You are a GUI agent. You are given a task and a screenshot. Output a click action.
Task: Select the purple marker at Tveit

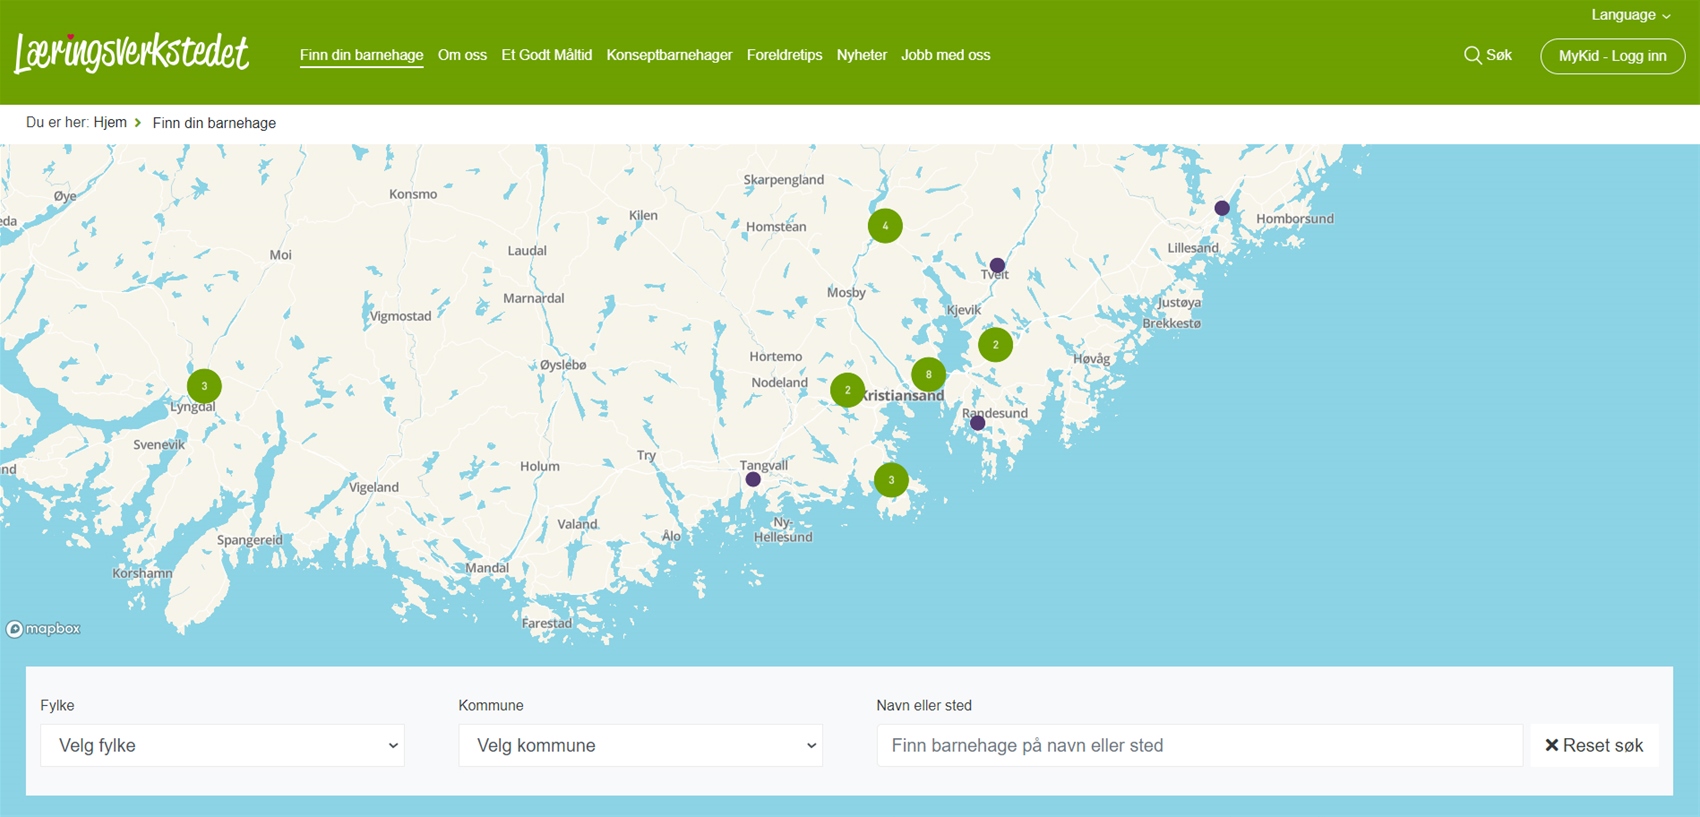[997, 265]
